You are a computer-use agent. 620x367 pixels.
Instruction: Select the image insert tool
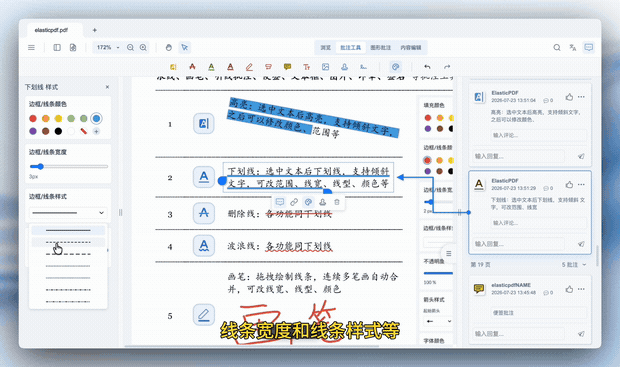(x=325, y=67)
